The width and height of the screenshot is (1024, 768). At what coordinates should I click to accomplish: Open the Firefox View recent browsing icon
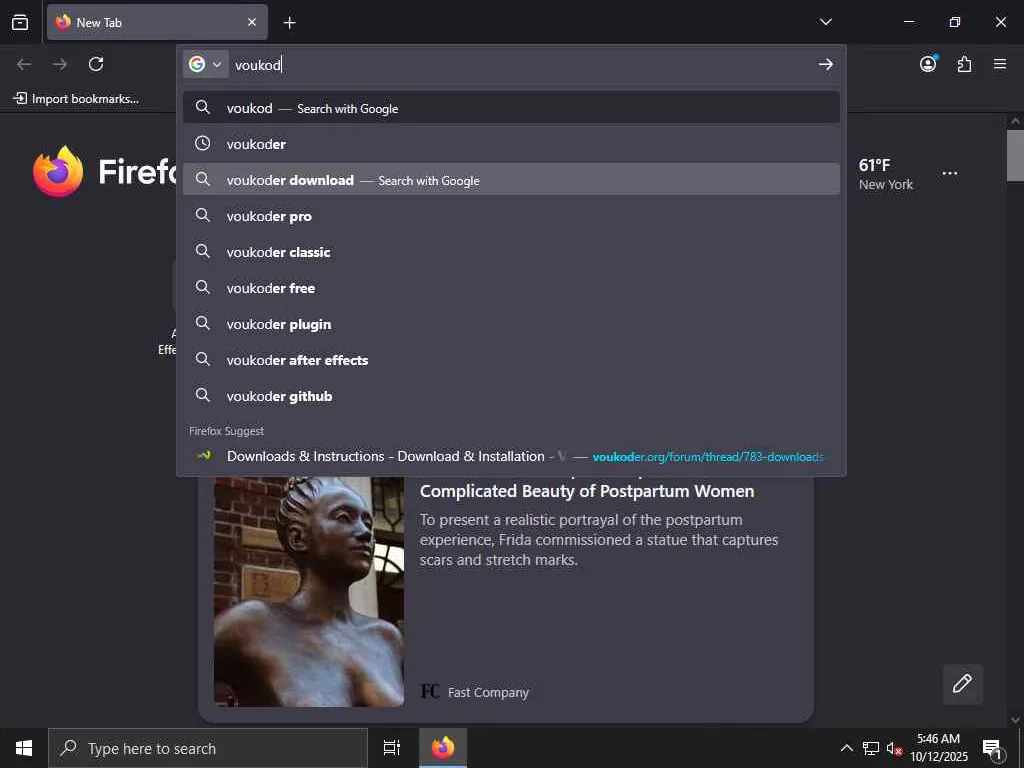[20, 22]
